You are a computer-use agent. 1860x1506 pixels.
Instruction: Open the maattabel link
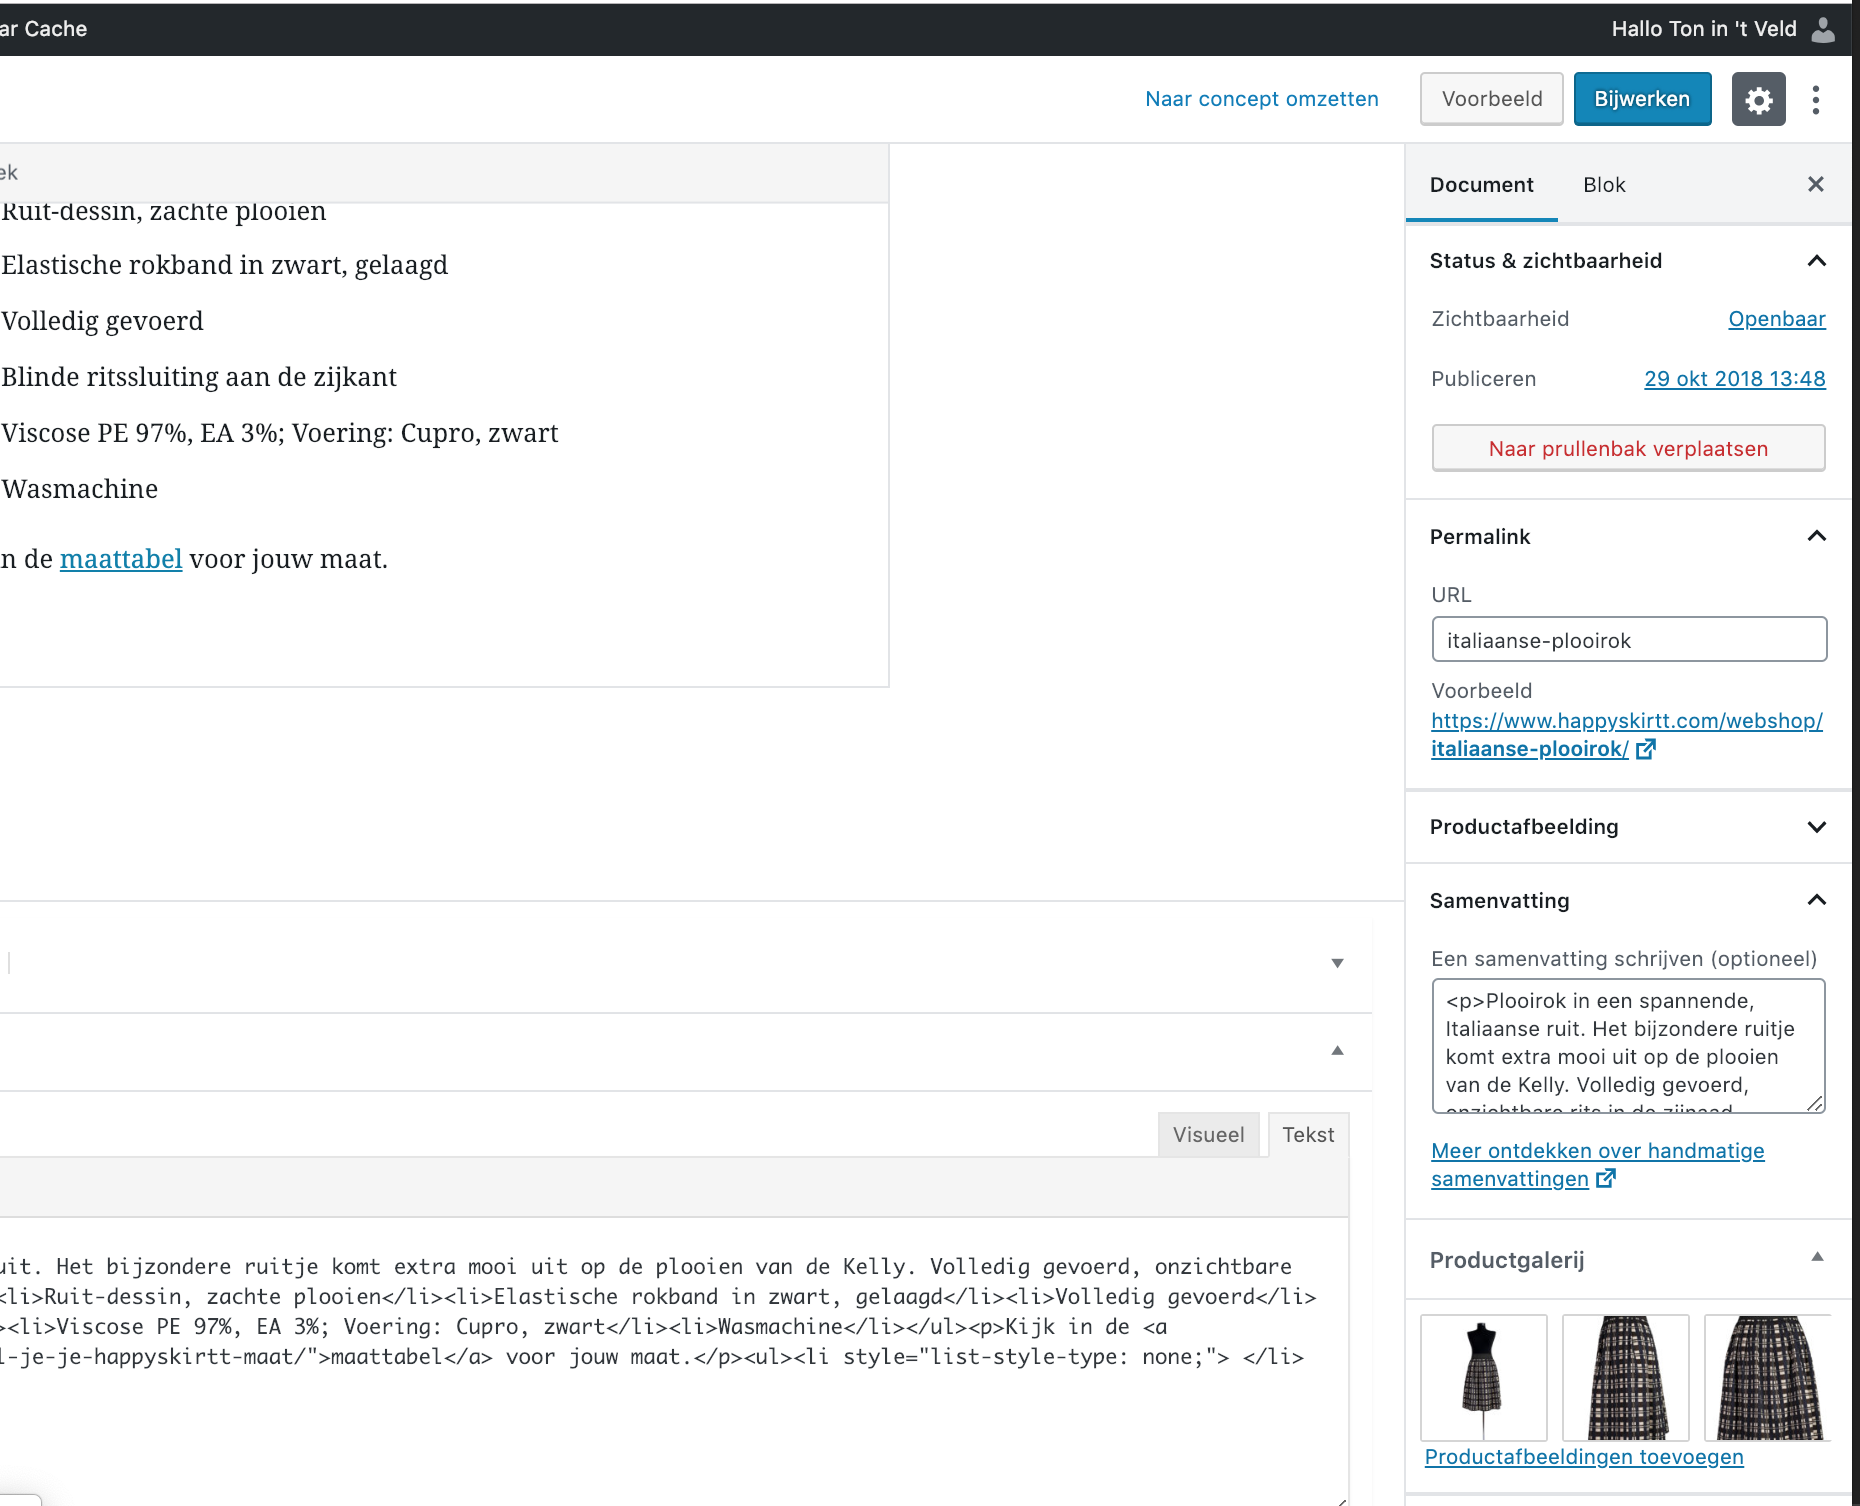point(121,559)
